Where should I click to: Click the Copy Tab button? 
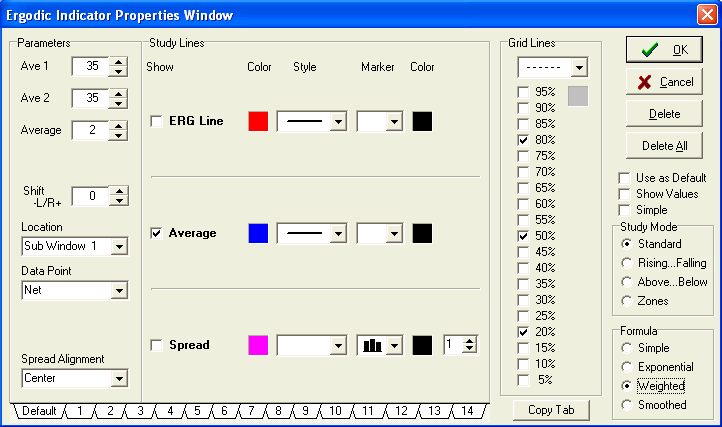click(554, 411)
